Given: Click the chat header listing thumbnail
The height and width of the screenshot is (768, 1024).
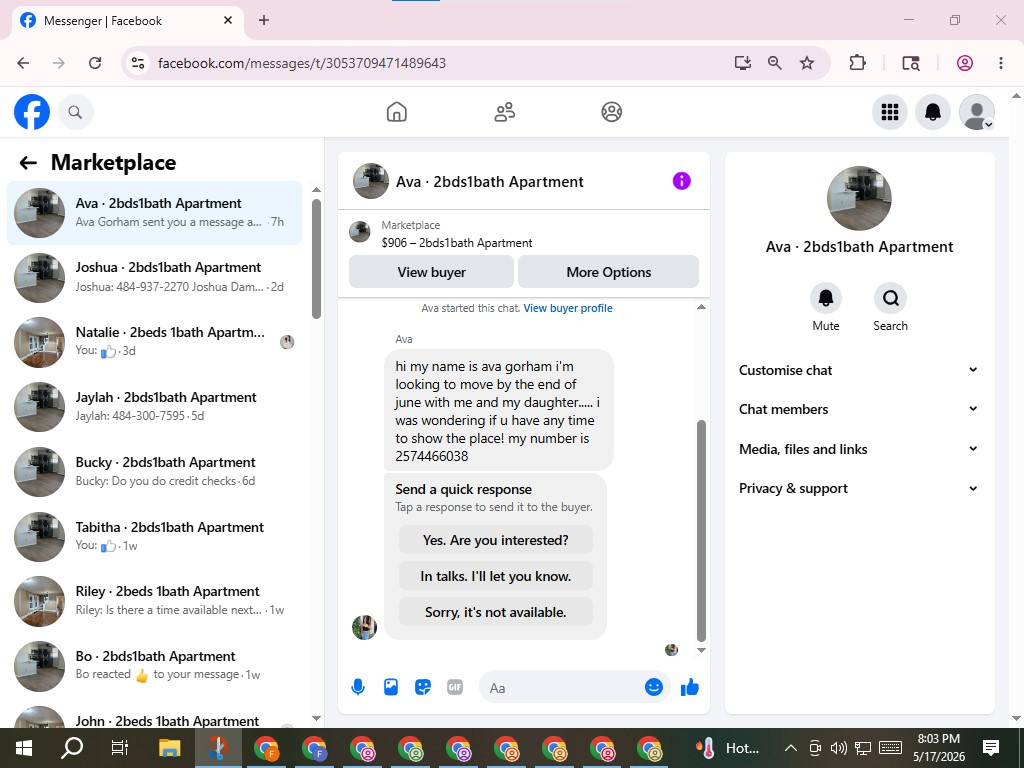Looking at the screenshot, I should [370, 181].
